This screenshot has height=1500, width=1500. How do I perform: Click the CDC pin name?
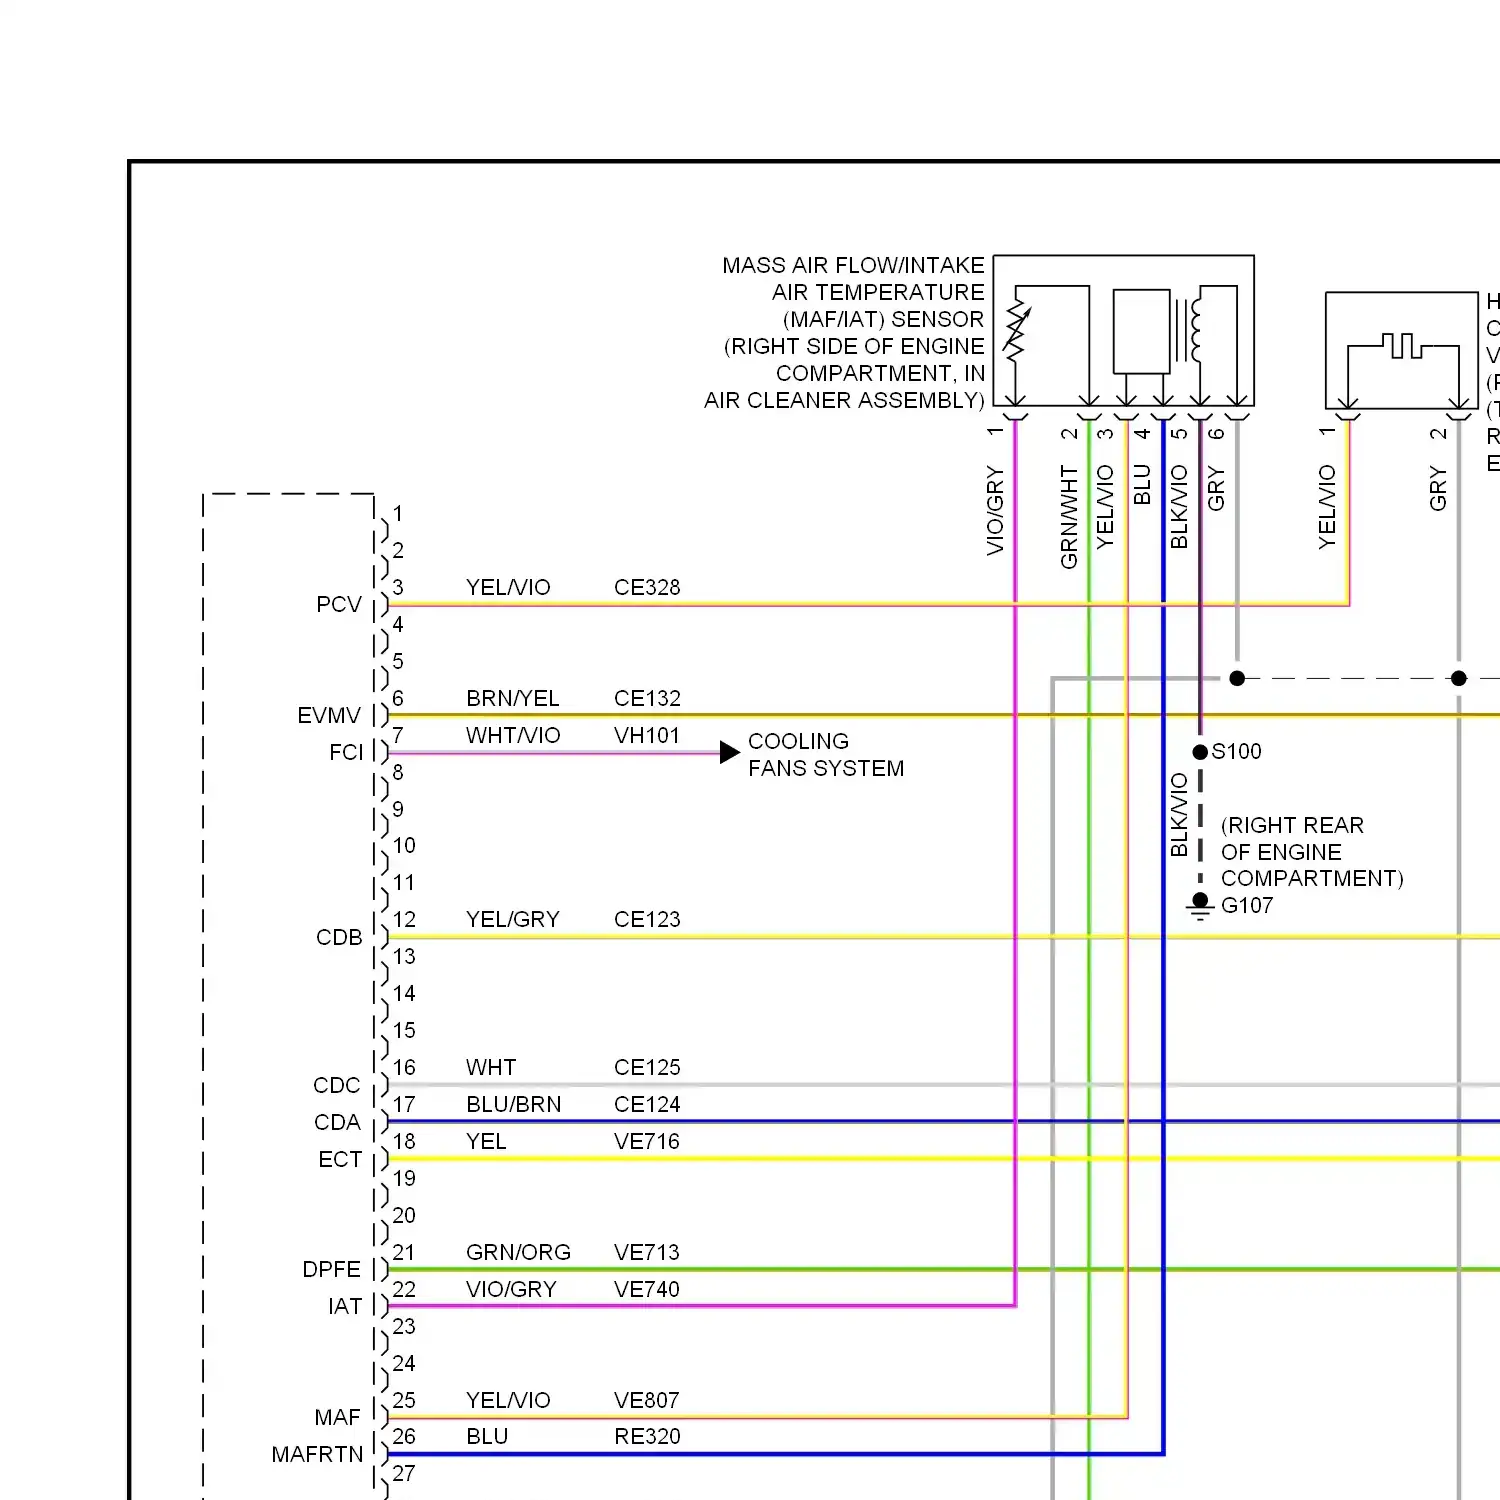(x=336, y=1085)
